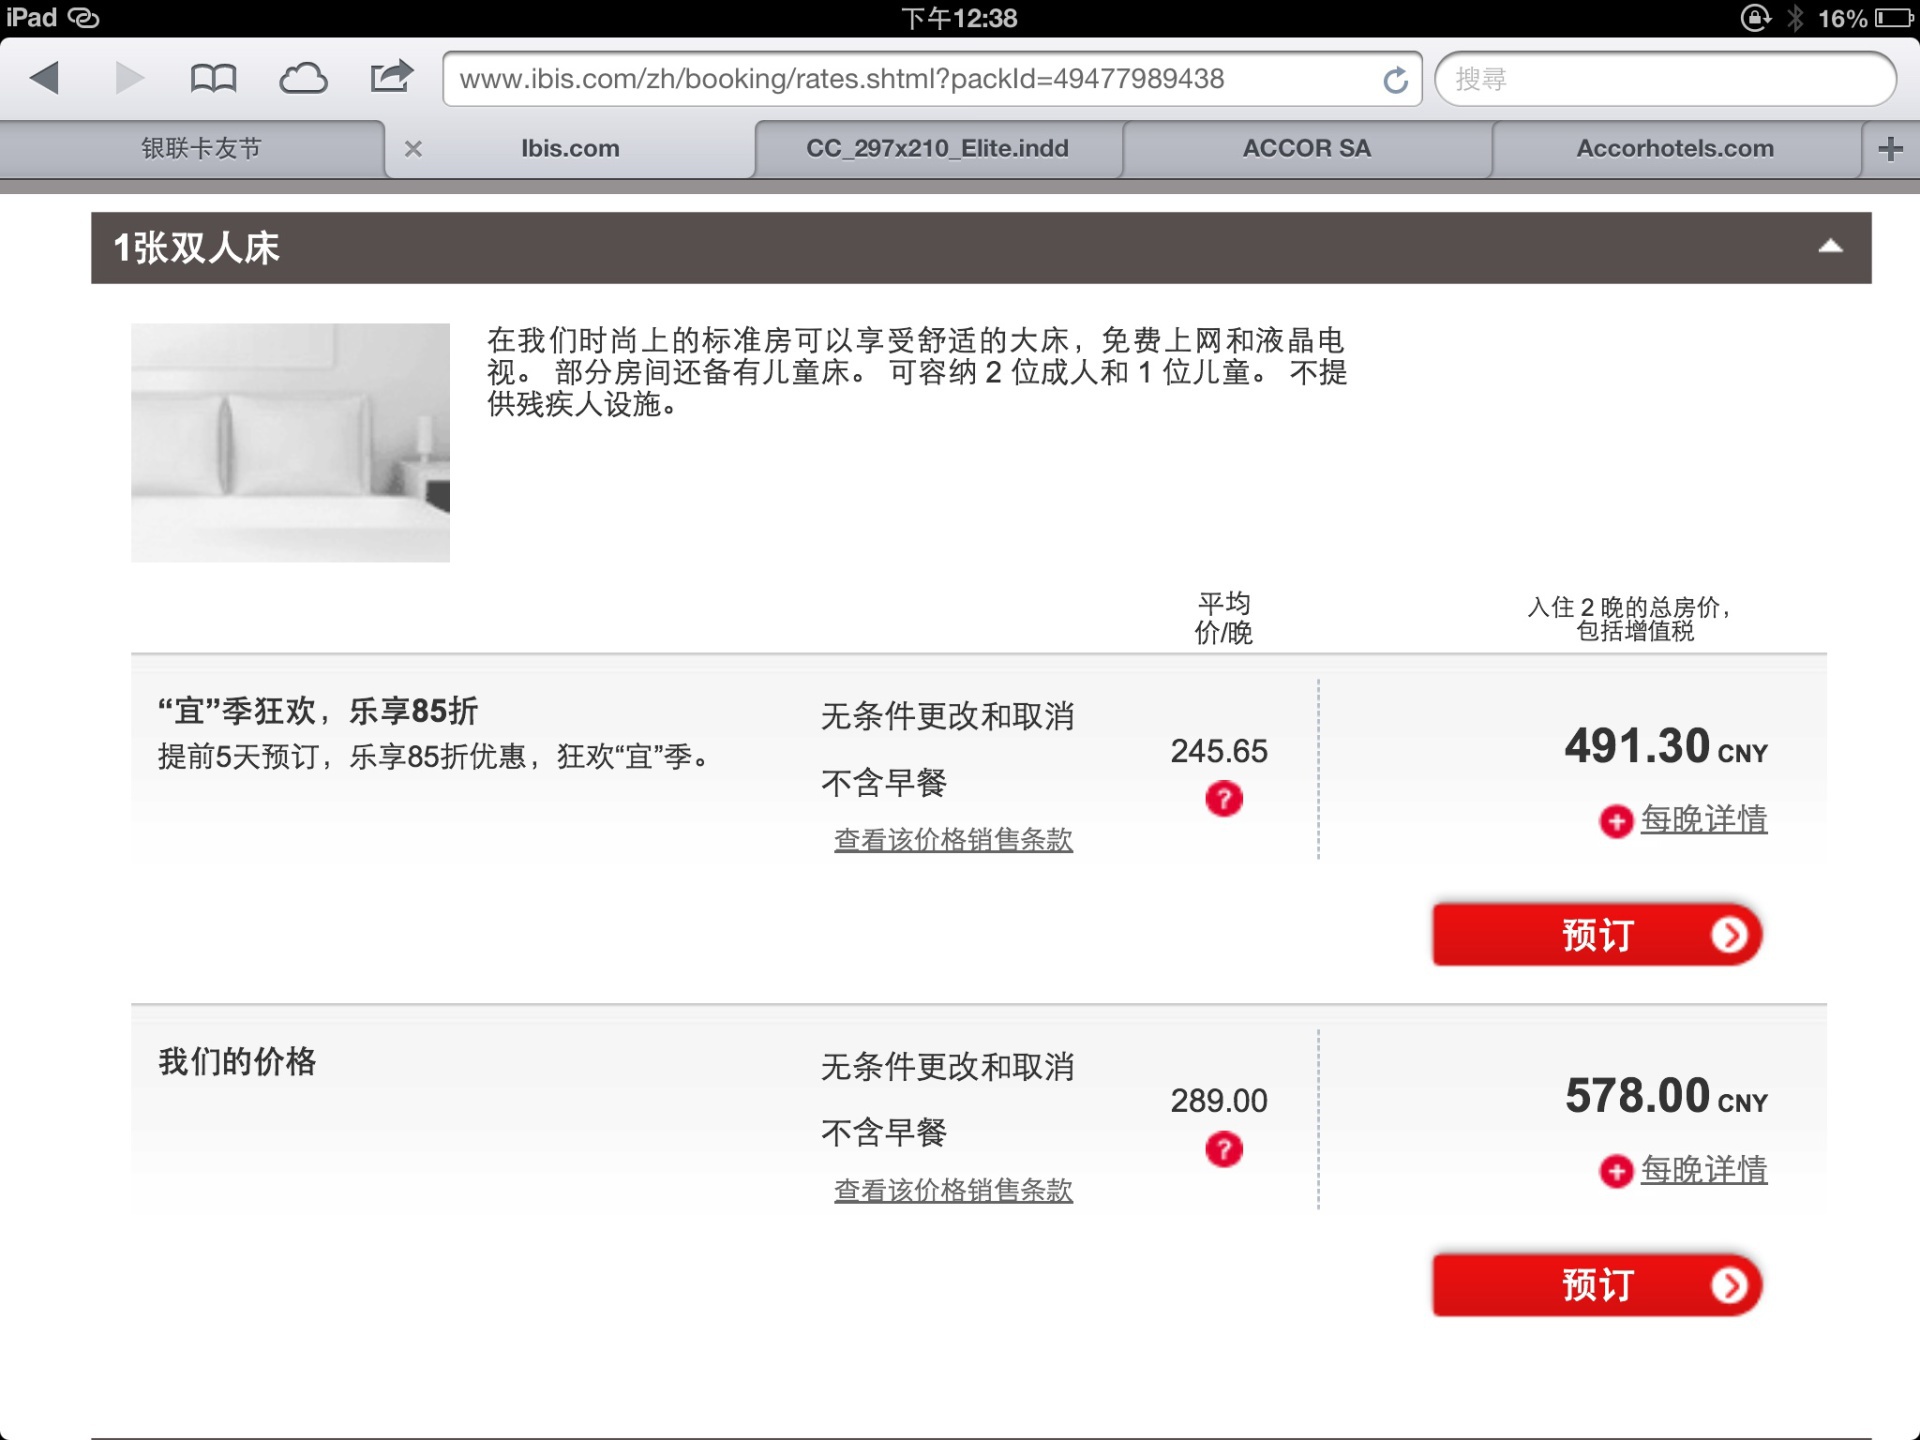
Task: View sales terms for 85折 rate
Action: click(x=953, y=840)
